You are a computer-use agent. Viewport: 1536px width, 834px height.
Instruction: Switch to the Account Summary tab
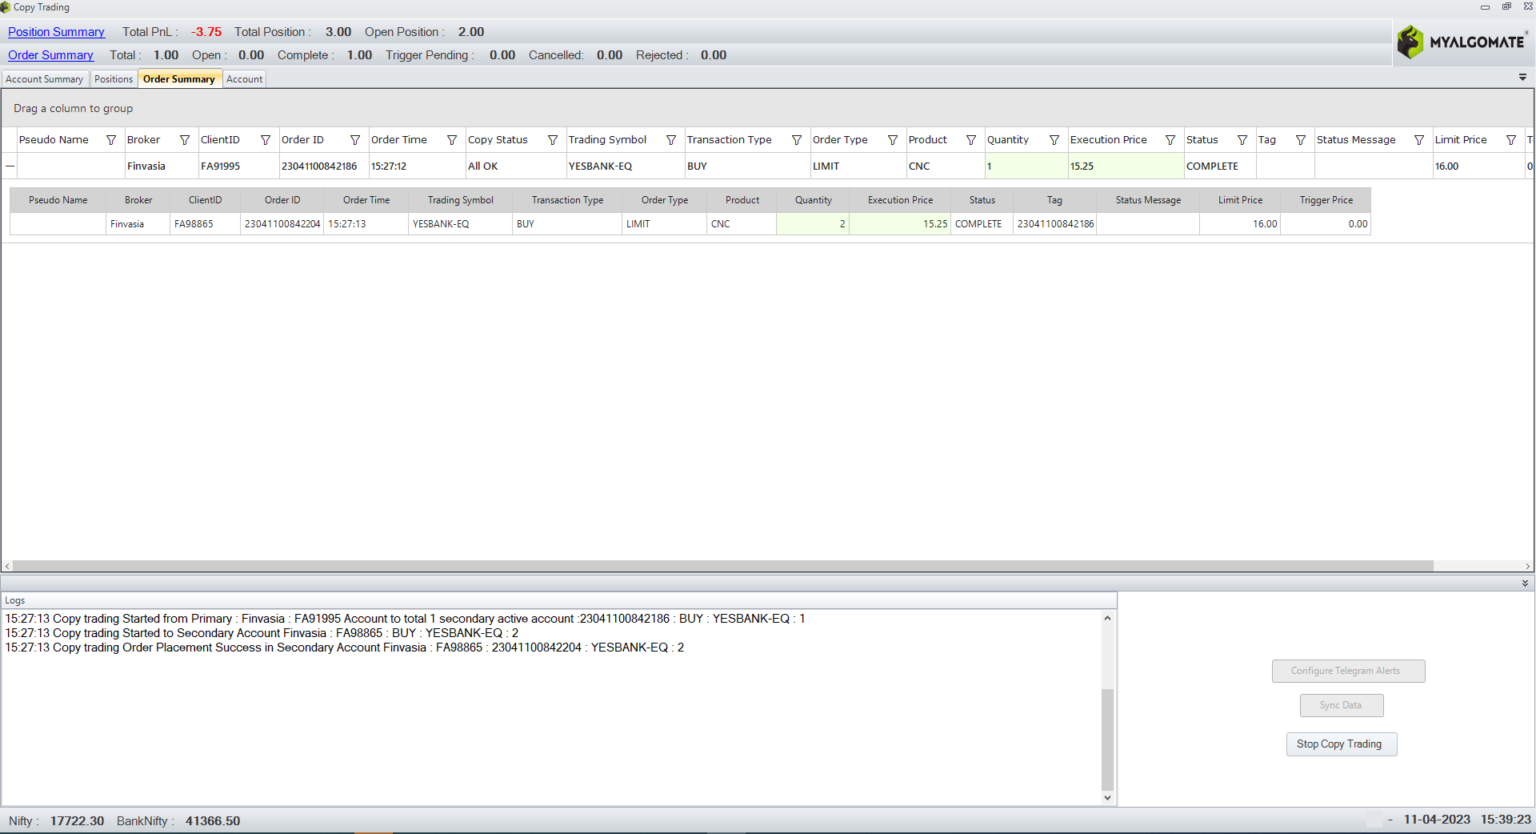click(x=45, y=78)
